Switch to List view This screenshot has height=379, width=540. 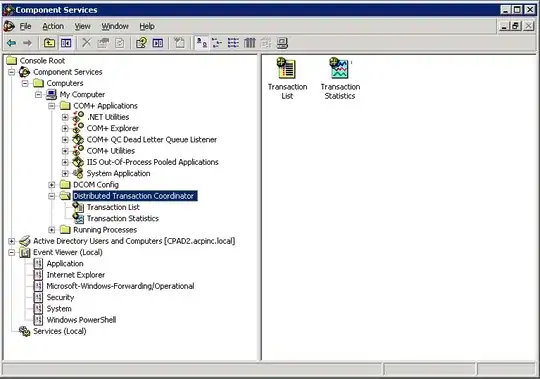[x=233, y=43]
